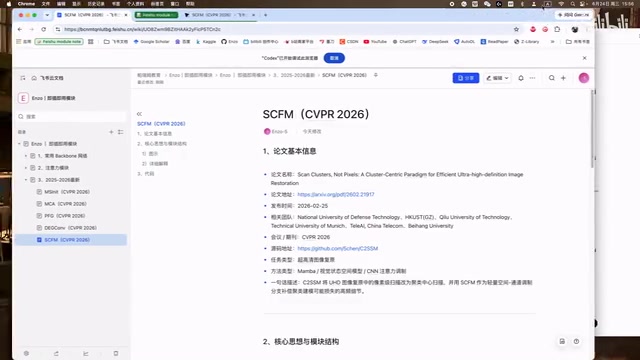This screenshot has width=640, height=360.
Task: Open the Edit mode dropdown
Action: tap(498, 78)
